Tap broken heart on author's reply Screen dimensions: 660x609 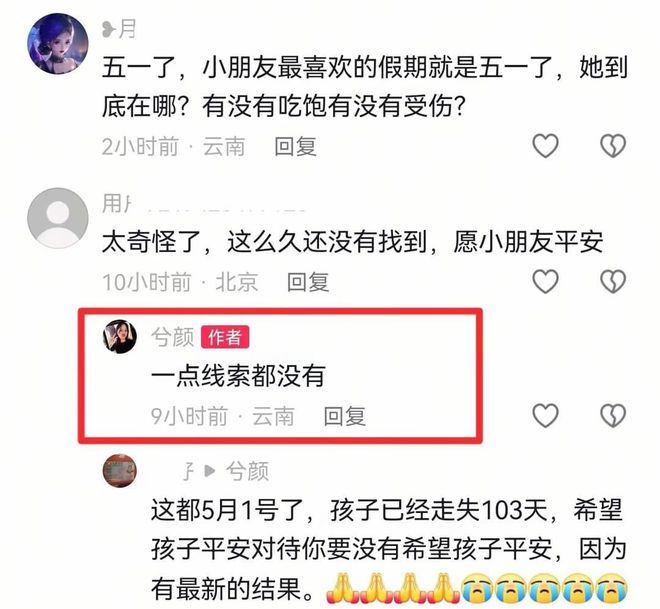tap(613, 415)
